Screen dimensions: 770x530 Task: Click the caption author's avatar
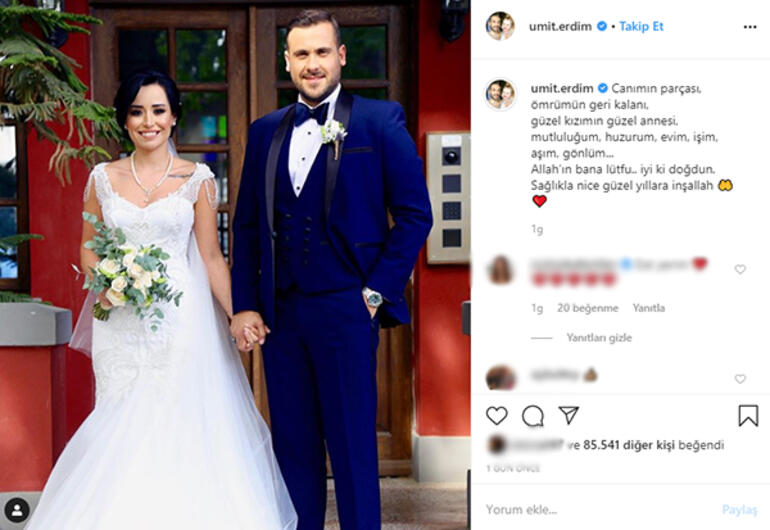click(x=500, y=94)
